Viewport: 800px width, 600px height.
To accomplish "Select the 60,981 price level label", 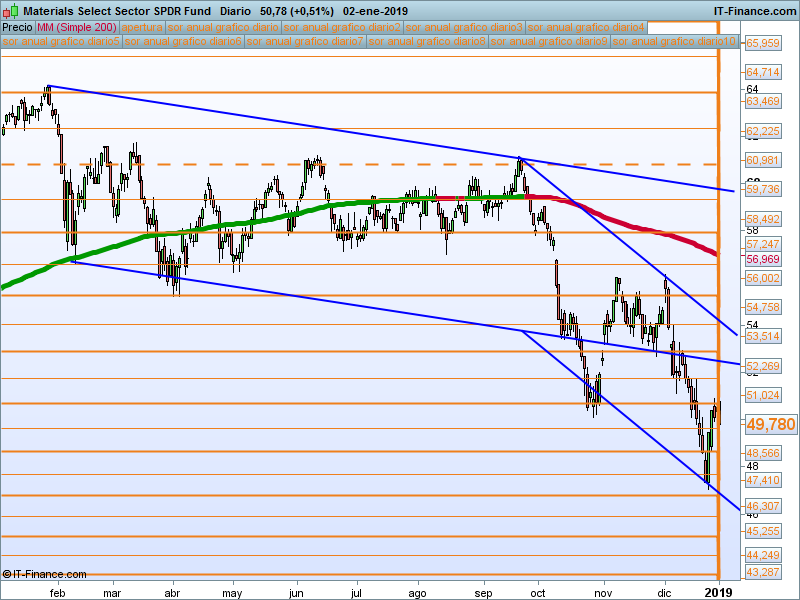I will tap(763, 160).
